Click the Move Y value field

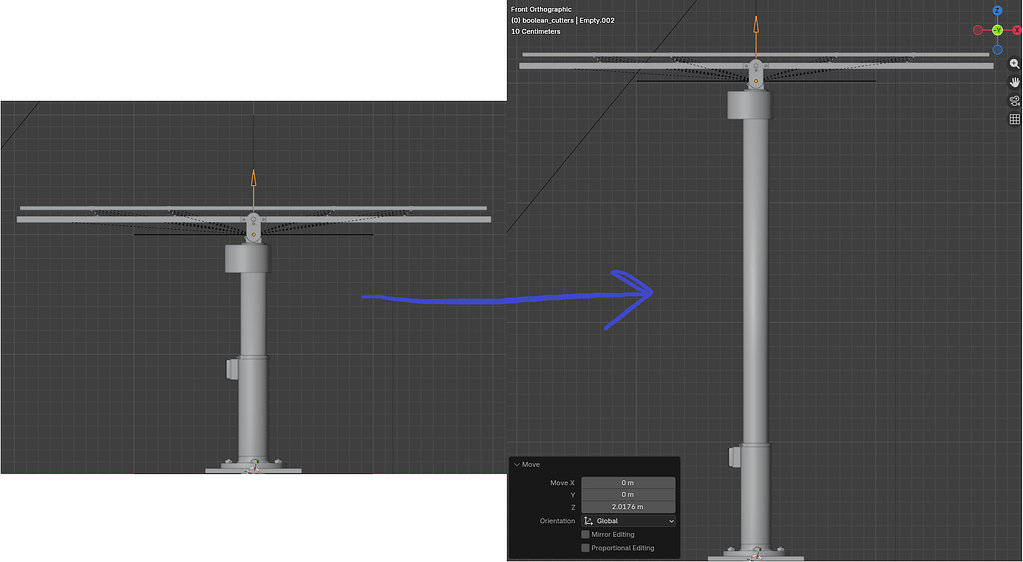click(628, 495)
